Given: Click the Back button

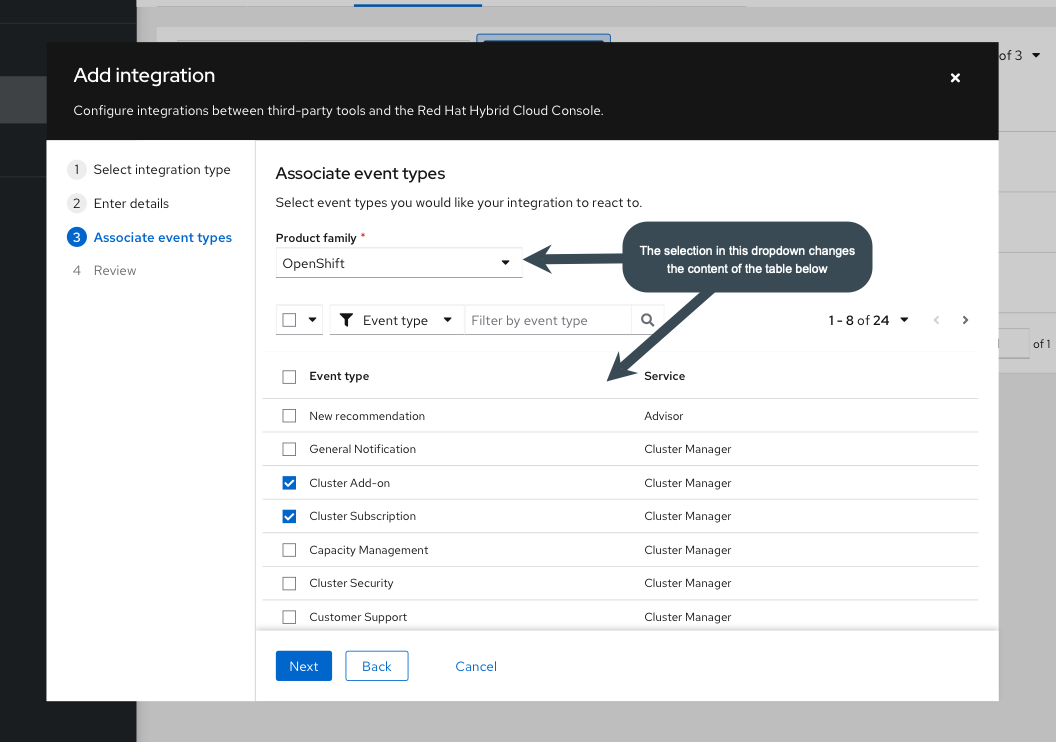Looking at the screenshot, I should pos(376,666).
